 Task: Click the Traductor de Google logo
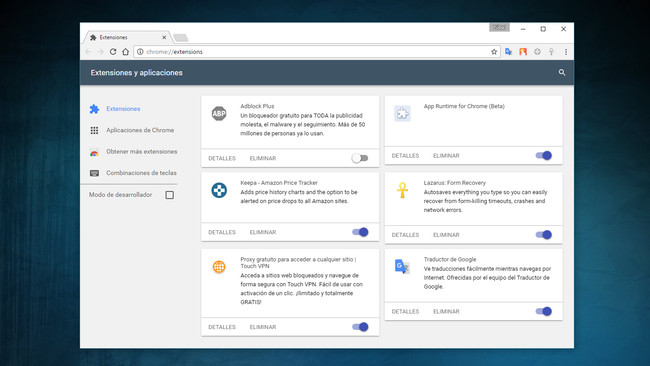(402, 266)
